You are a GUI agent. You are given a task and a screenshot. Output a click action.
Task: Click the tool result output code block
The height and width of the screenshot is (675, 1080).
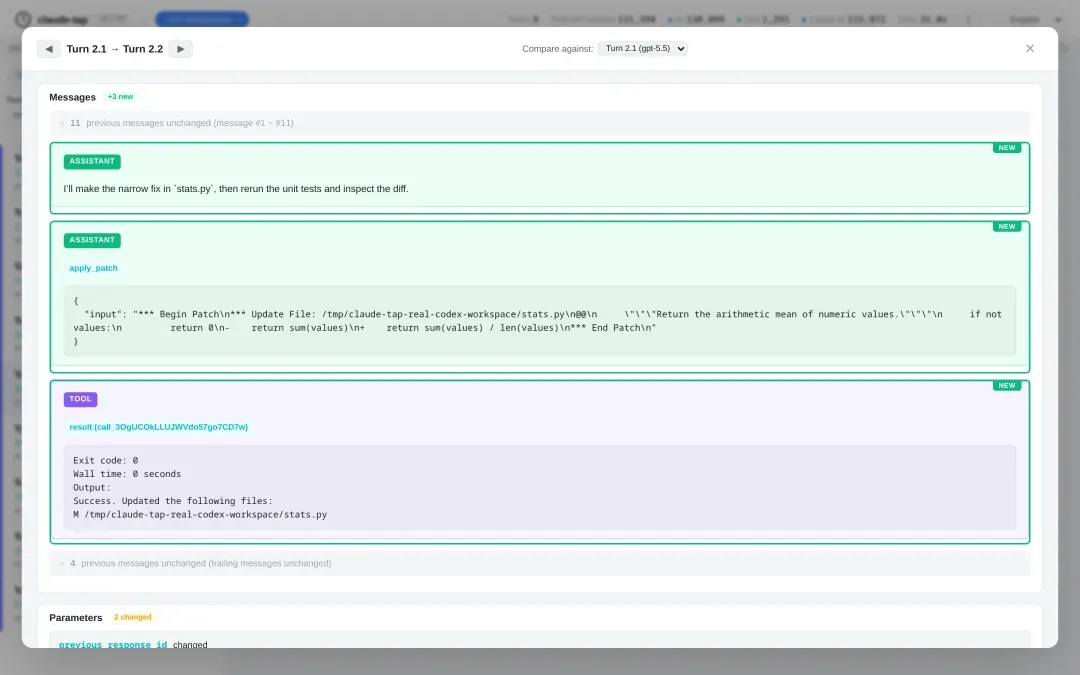click(539, 487)
